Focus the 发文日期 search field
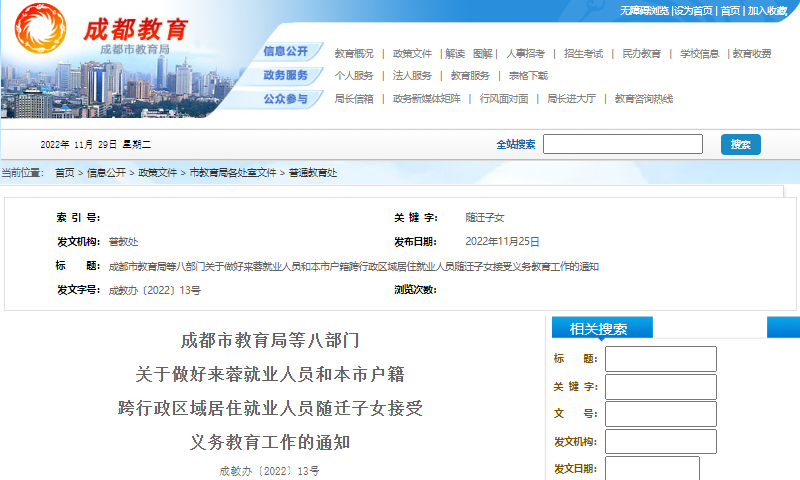The height and width of the screenshot is (480, 800). [653, 468]
